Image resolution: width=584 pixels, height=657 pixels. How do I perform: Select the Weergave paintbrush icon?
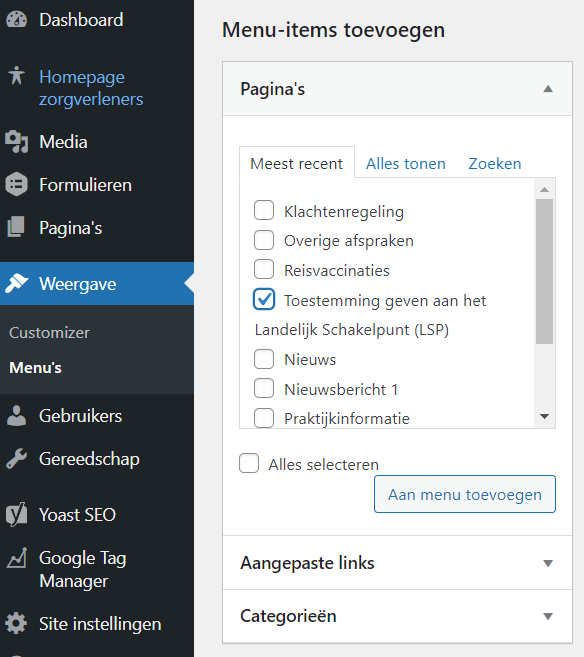click(16, 284)
